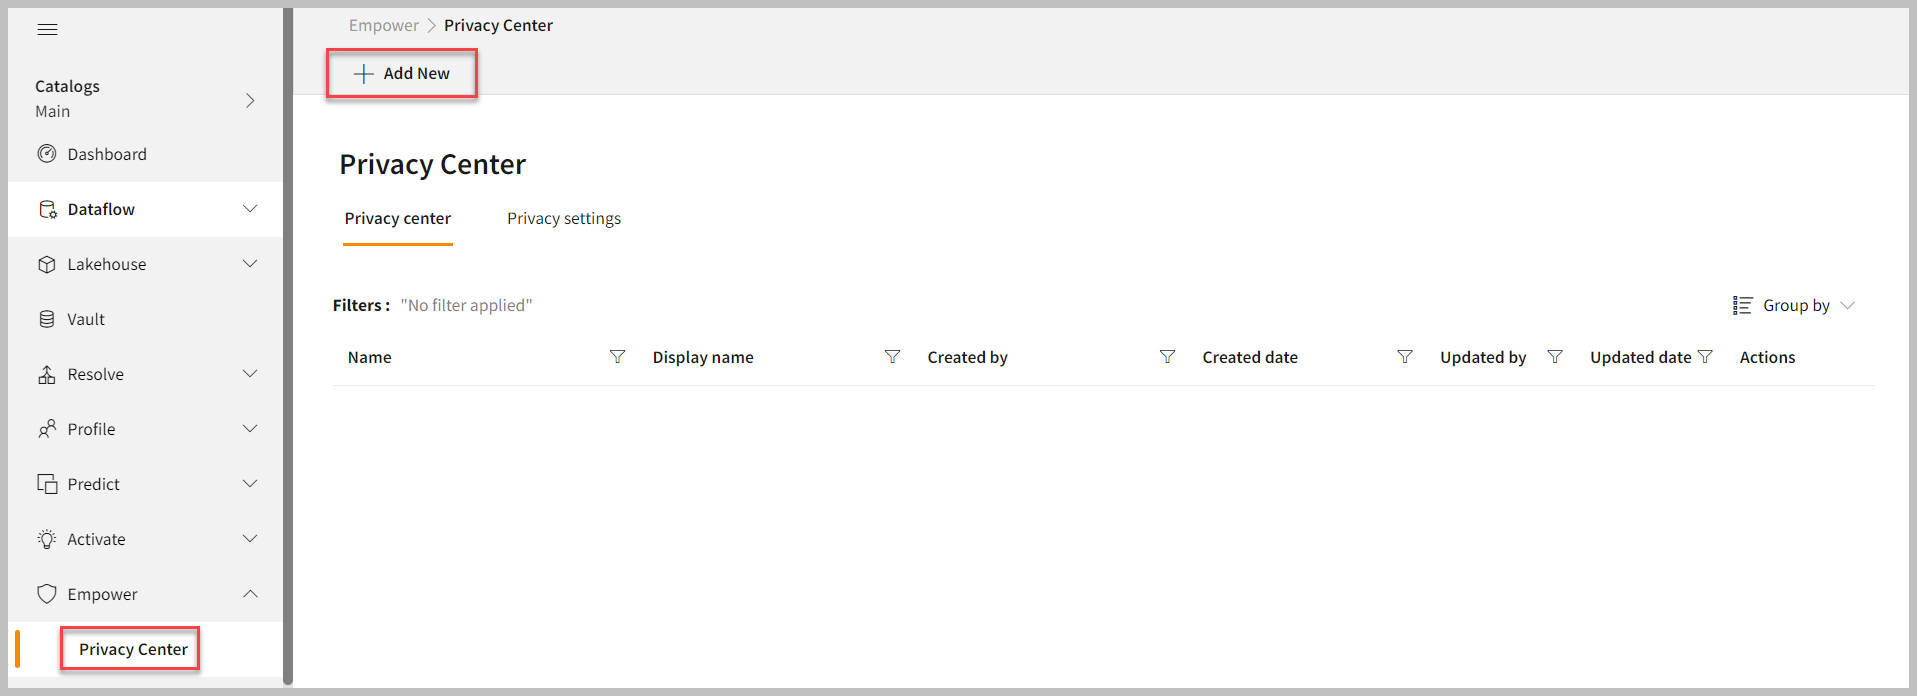Click the hamburger menu icon
Viewport: 1917px width, 696px height.
(x=47, y=29)
